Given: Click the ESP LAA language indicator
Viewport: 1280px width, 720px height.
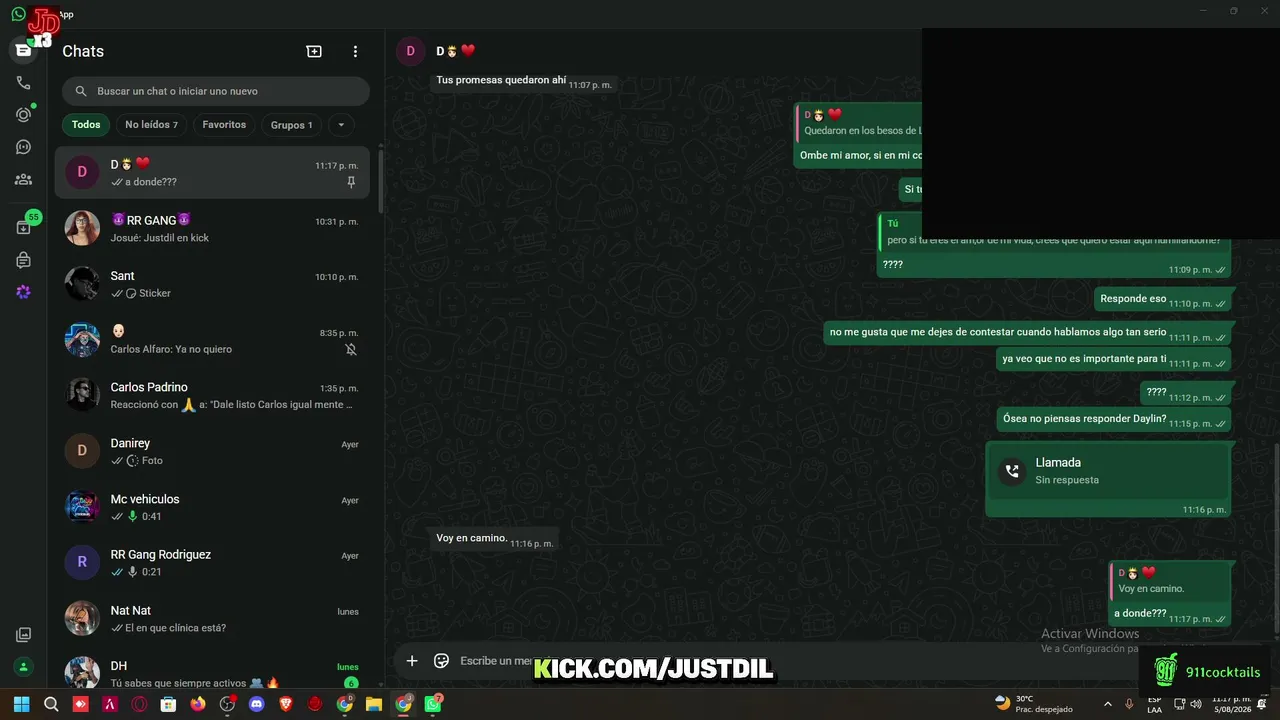Looking at the screenshot, I should [1154, 704].
